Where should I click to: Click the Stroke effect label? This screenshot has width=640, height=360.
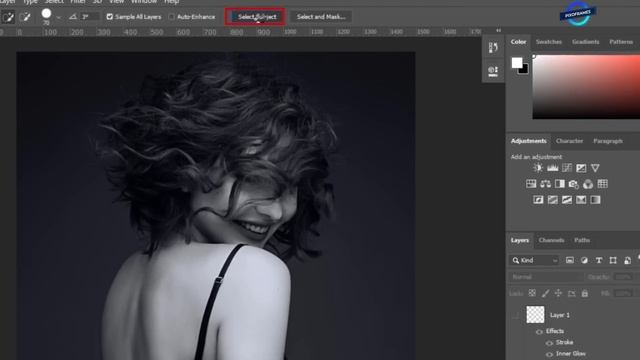(564, 342)
